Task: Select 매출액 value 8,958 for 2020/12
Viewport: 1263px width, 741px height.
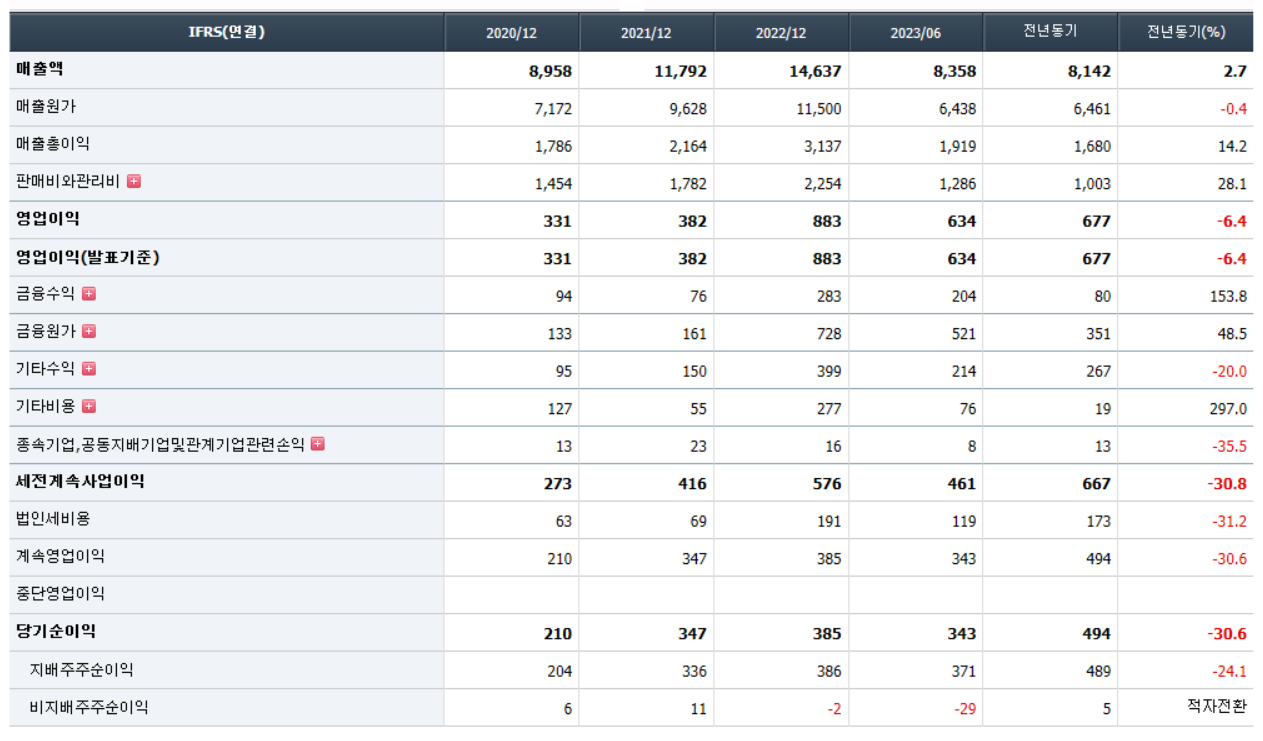Action: tap(550, 71)
